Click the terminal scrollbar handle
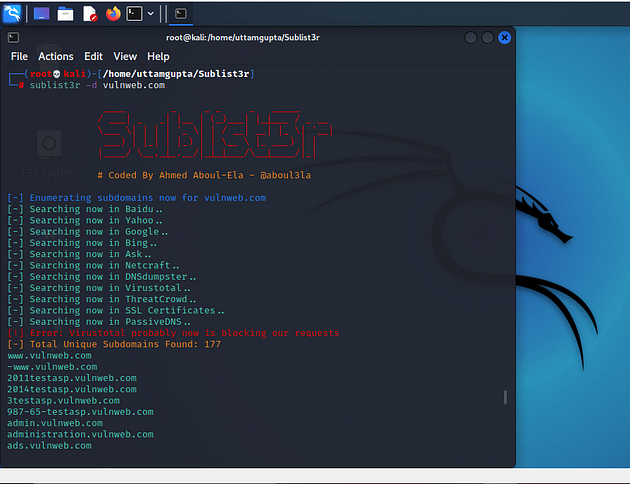Image resolution: width=630 pixels, height=484 pixels. (505, 397)
